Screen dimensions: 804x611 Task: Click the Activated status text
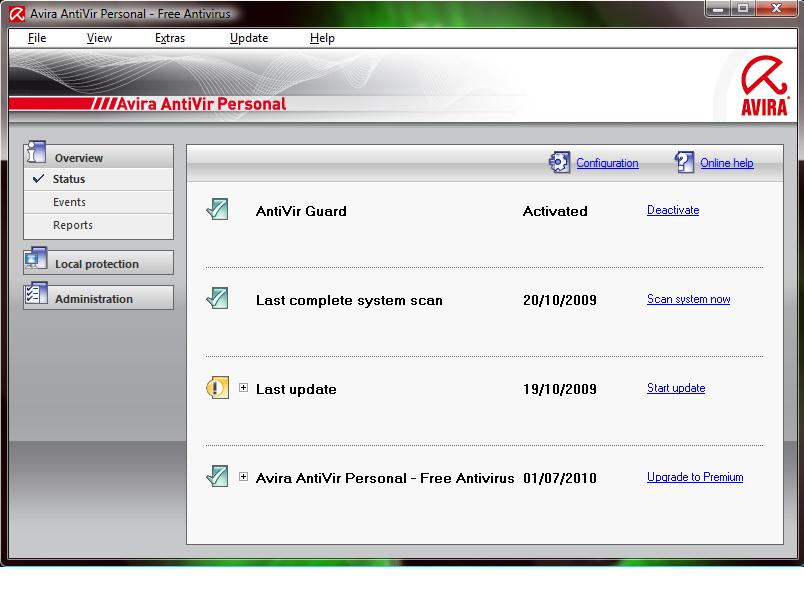[x=555, y=211]
